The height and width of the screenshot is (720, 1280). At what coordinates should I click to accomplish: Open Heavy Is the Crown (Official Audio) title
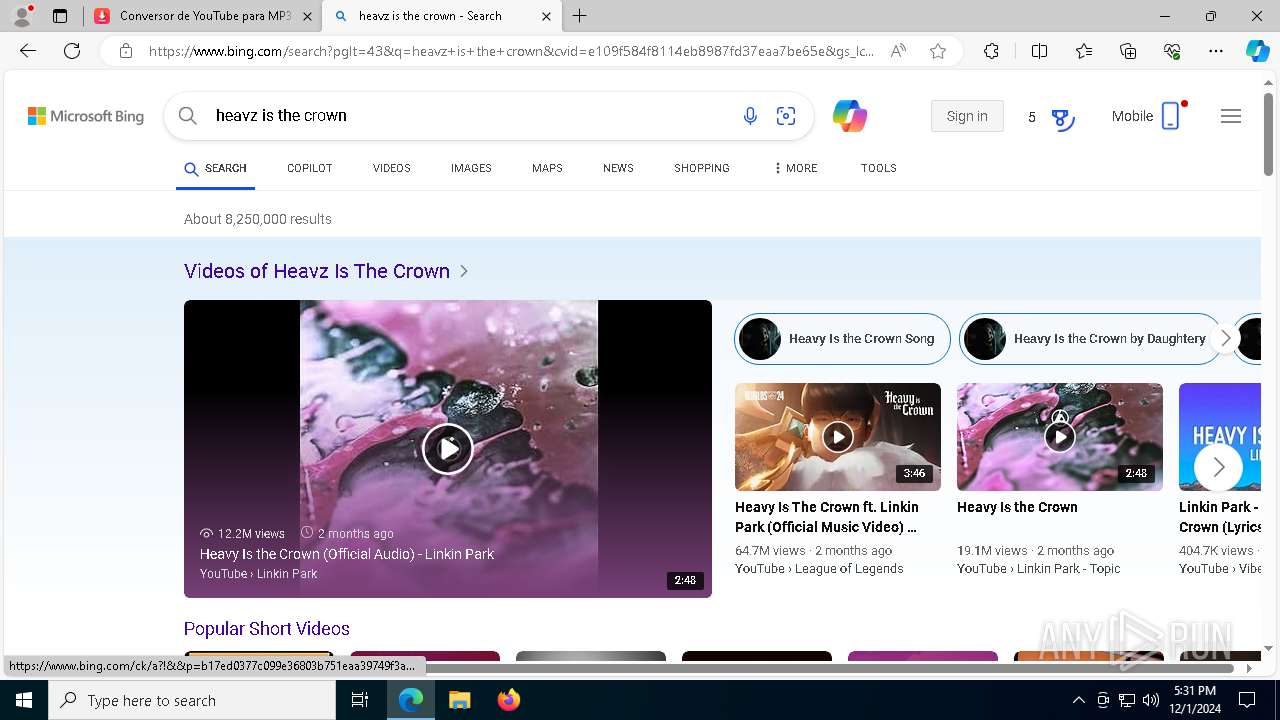(x=347, y=554)
